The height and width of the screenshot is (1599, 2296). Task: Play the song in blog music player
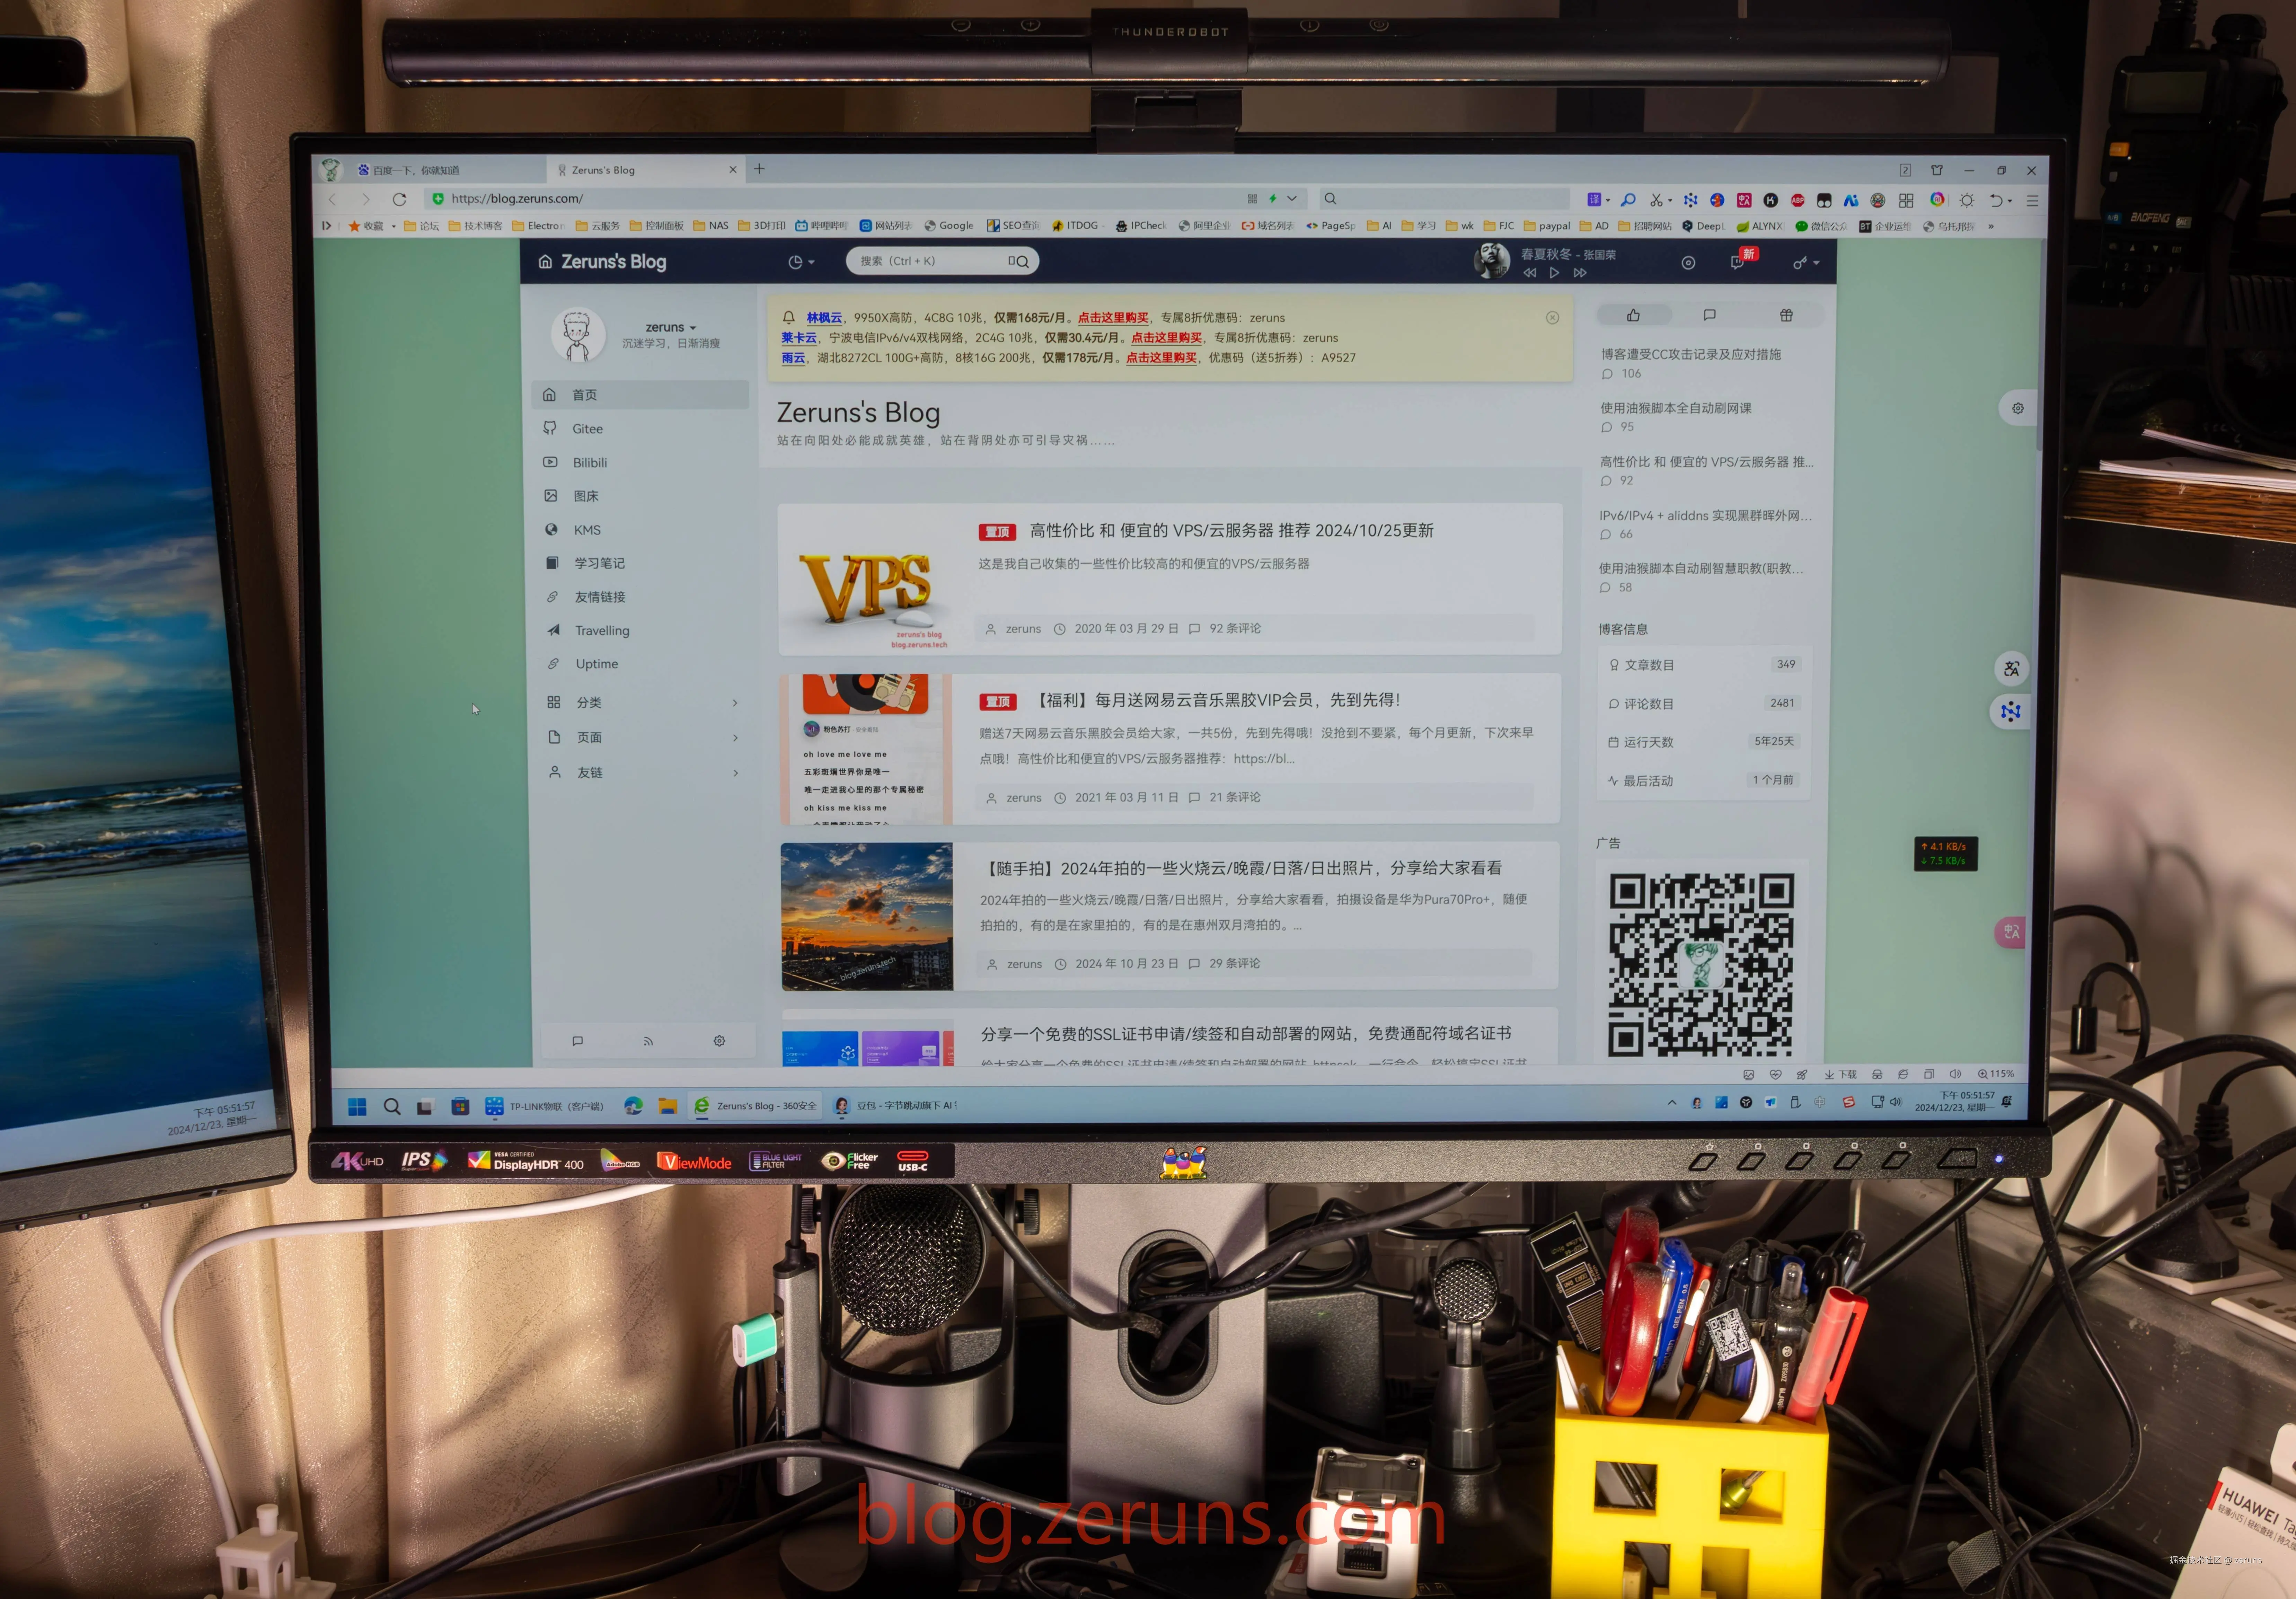click(x=1554, y=273)
